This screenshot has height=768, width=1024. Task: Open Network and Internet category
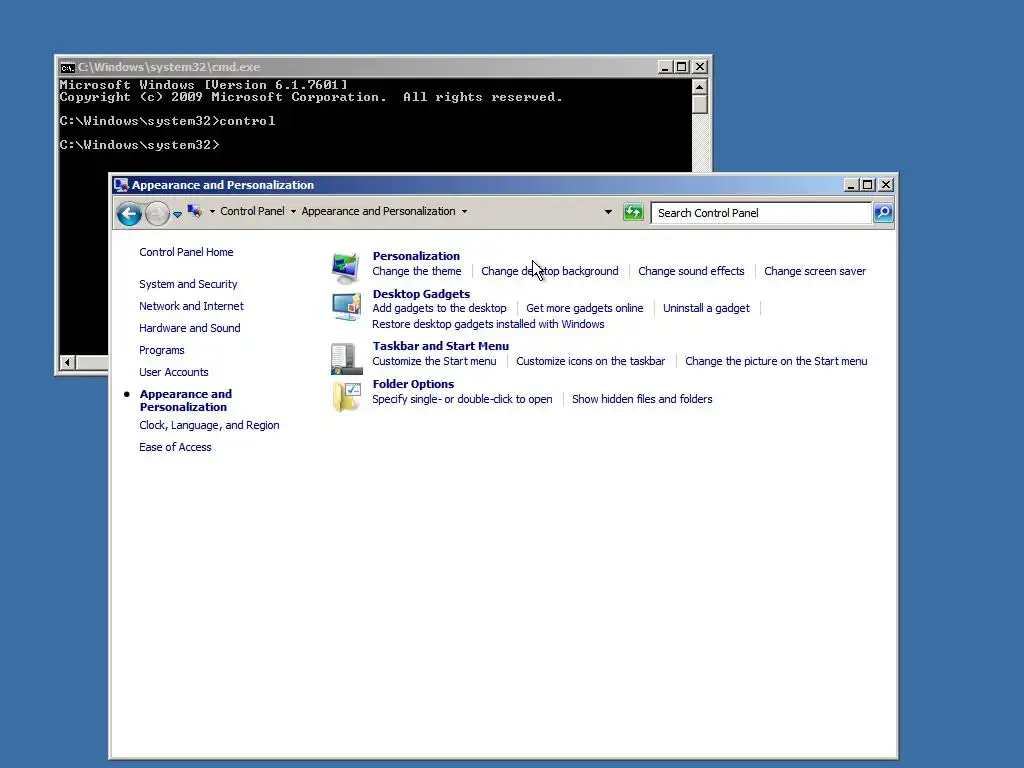pyautogui.click(x=191, y=306)
